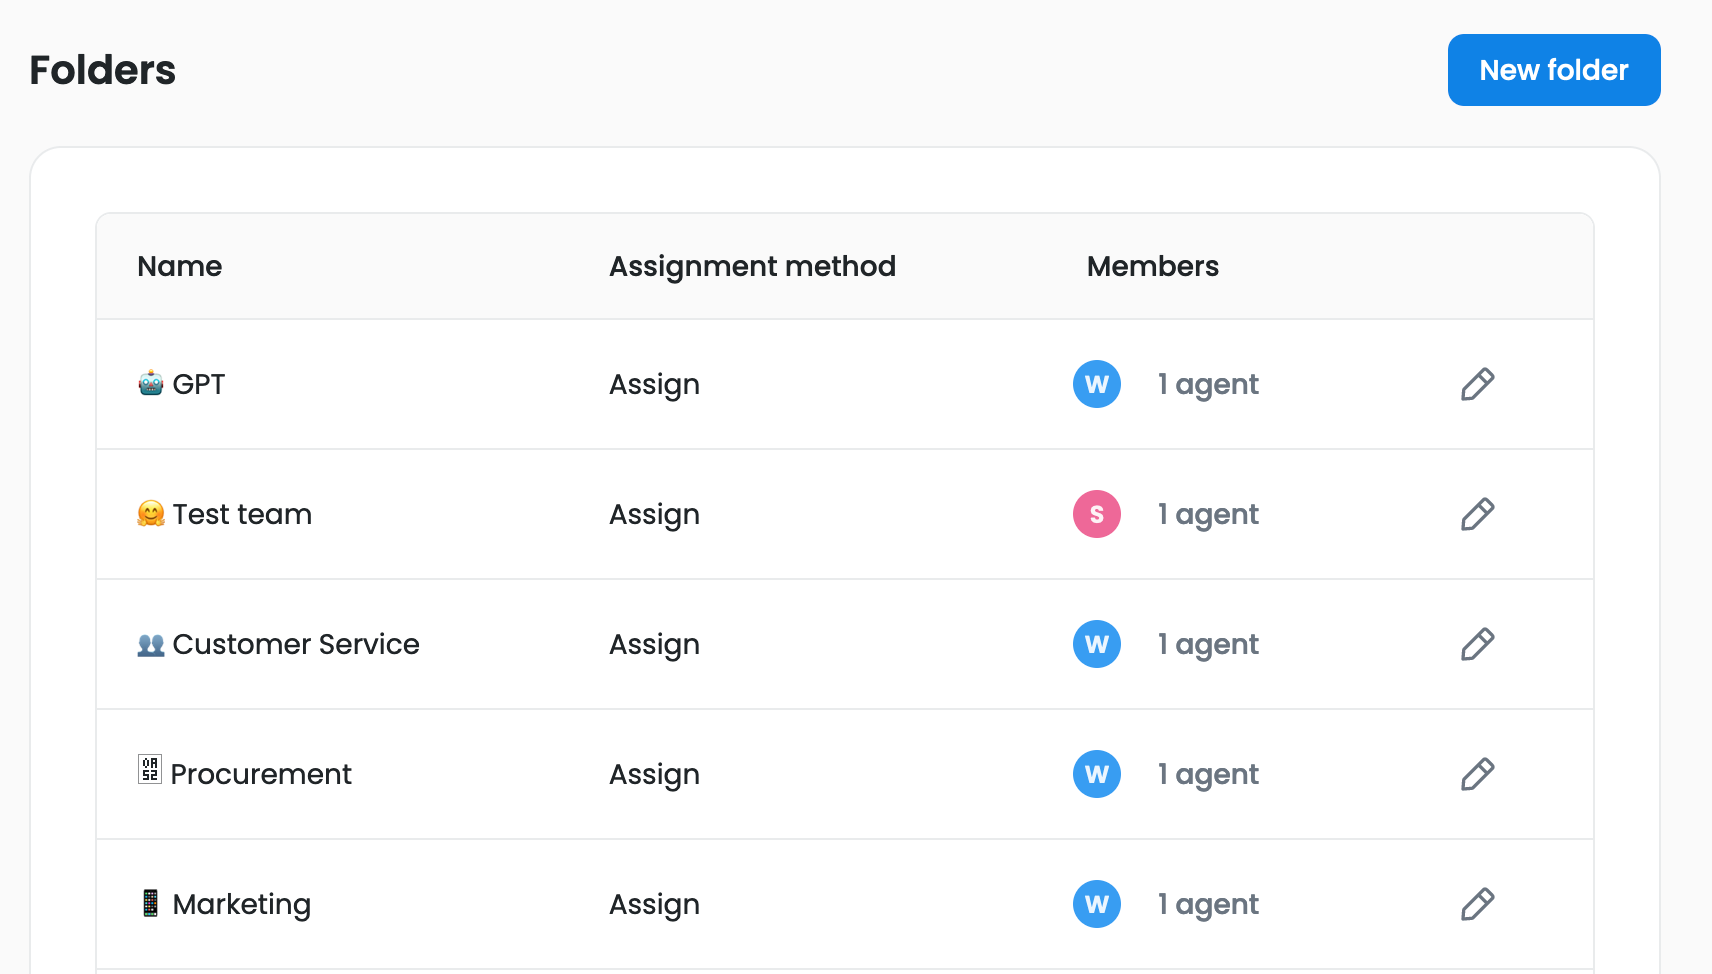Click '1 agent' in the Marketing row
The width and height of the screenshot is (1712, 974).
(x=1208, y=905)
